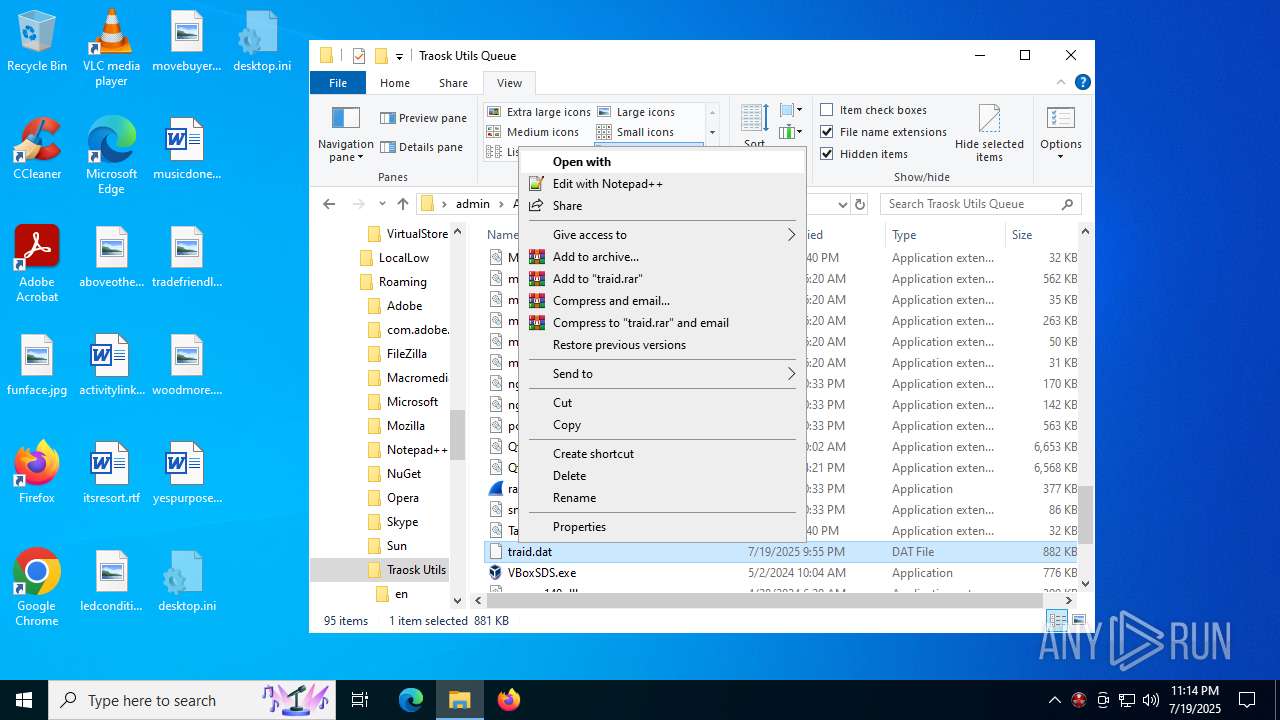Select the FileZilla folder in tree

point(409,354)
